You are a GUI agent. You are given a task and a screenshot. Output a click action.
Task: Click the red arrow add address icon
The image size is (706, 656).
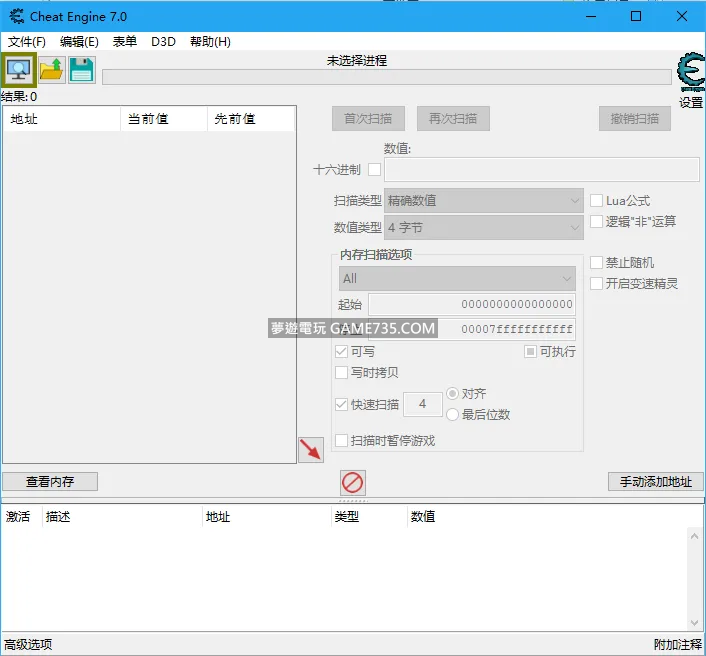pyautogui.click(x=311, y=450)
